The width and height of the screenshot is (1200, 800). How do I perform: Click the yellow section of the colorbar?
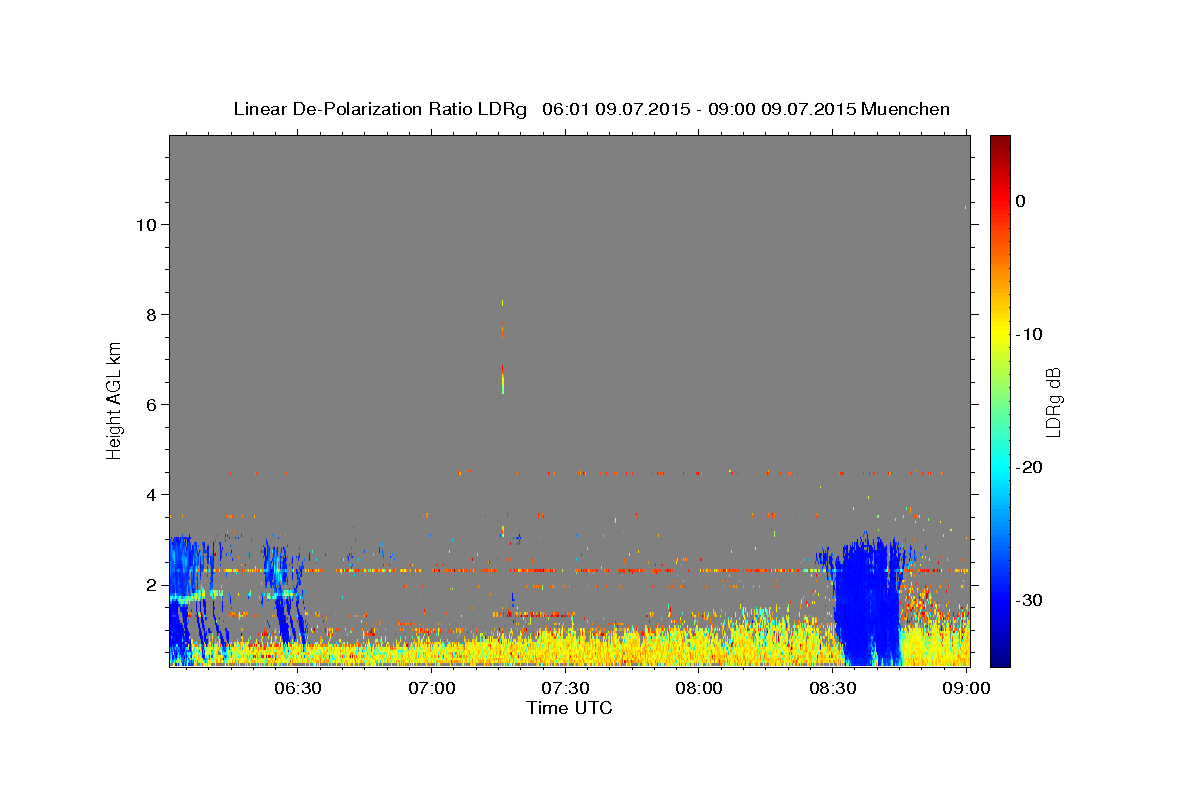click(x=1000, y=334)
